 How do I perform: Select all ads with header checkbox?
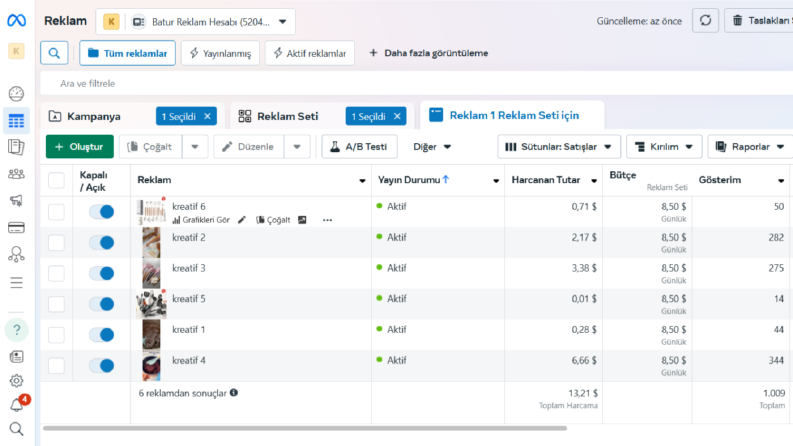(x=56, y=180)
